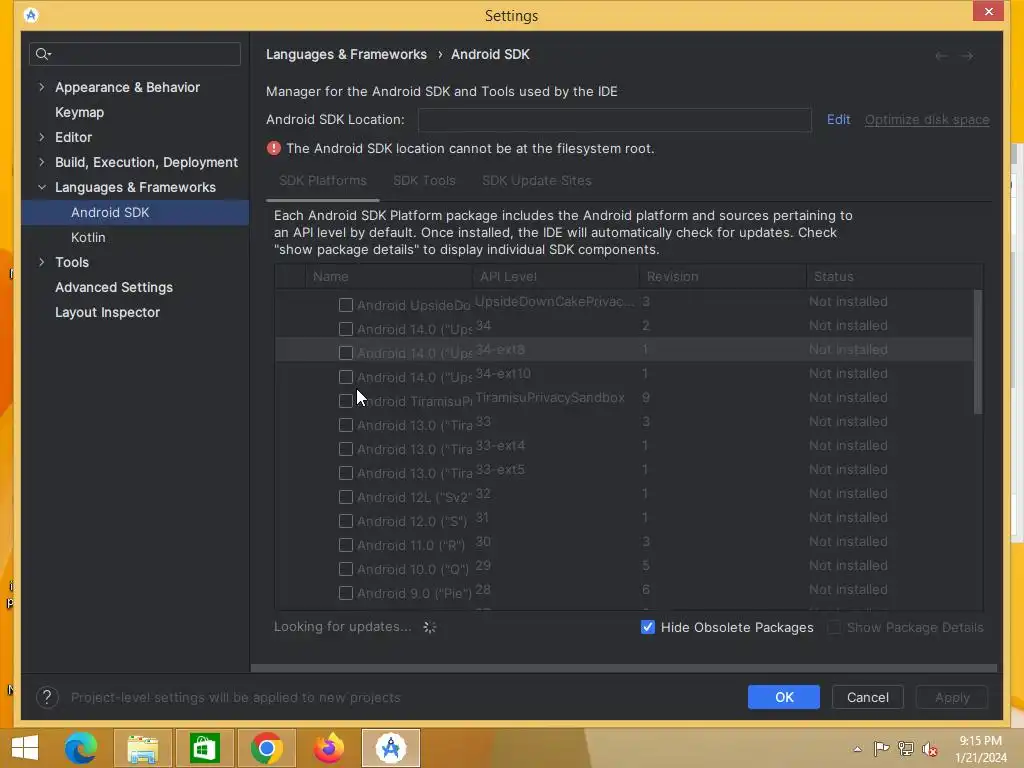Collapse Languages & Frameworks section
The height and width of the screenshot is (768, 1024).
click(42, 187)
